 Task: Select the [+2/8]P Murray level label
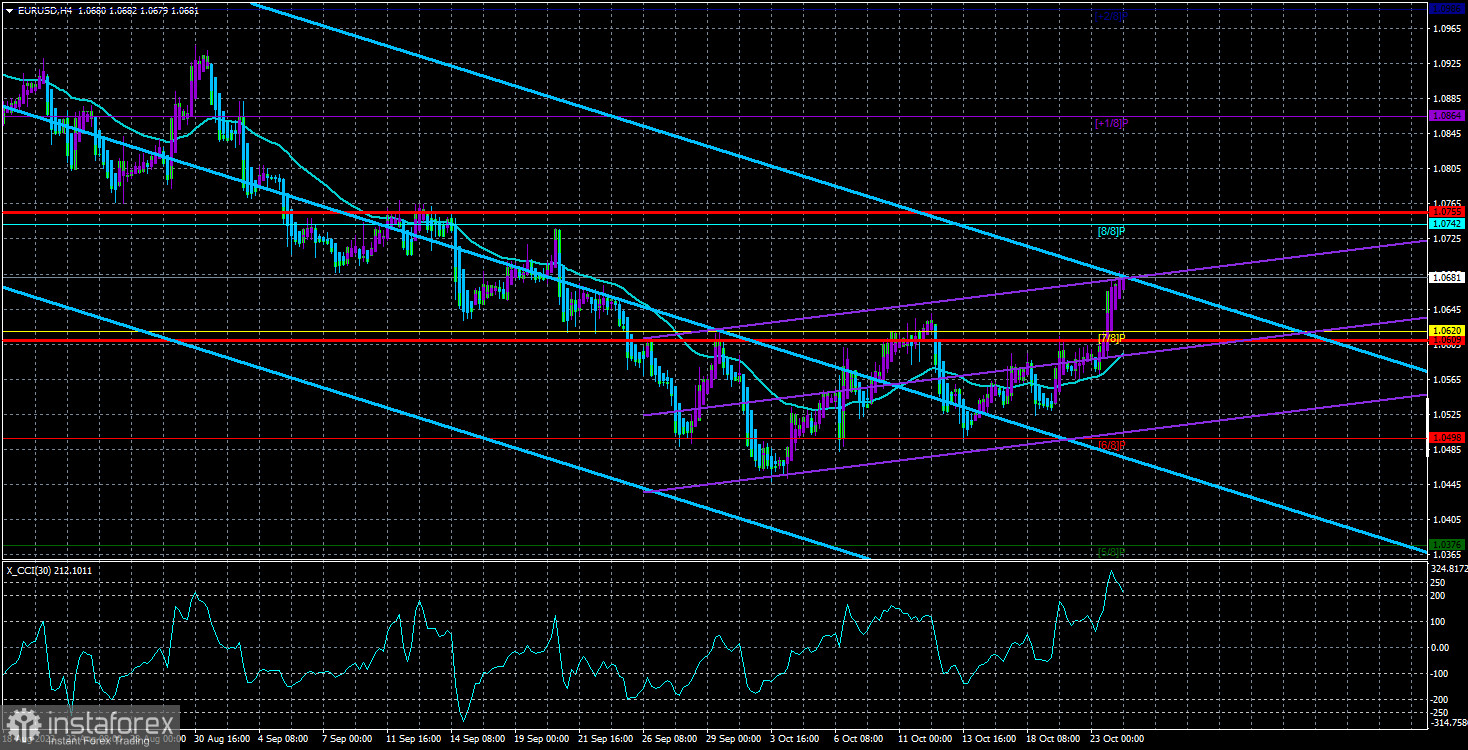[x=1112, y=16]
